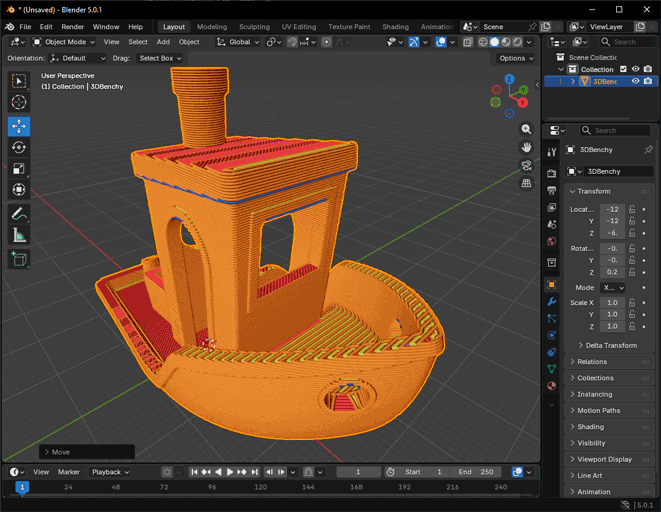Select the Select Box tool icon
Screen dimensions: 661x512
[x=19, y=81]
